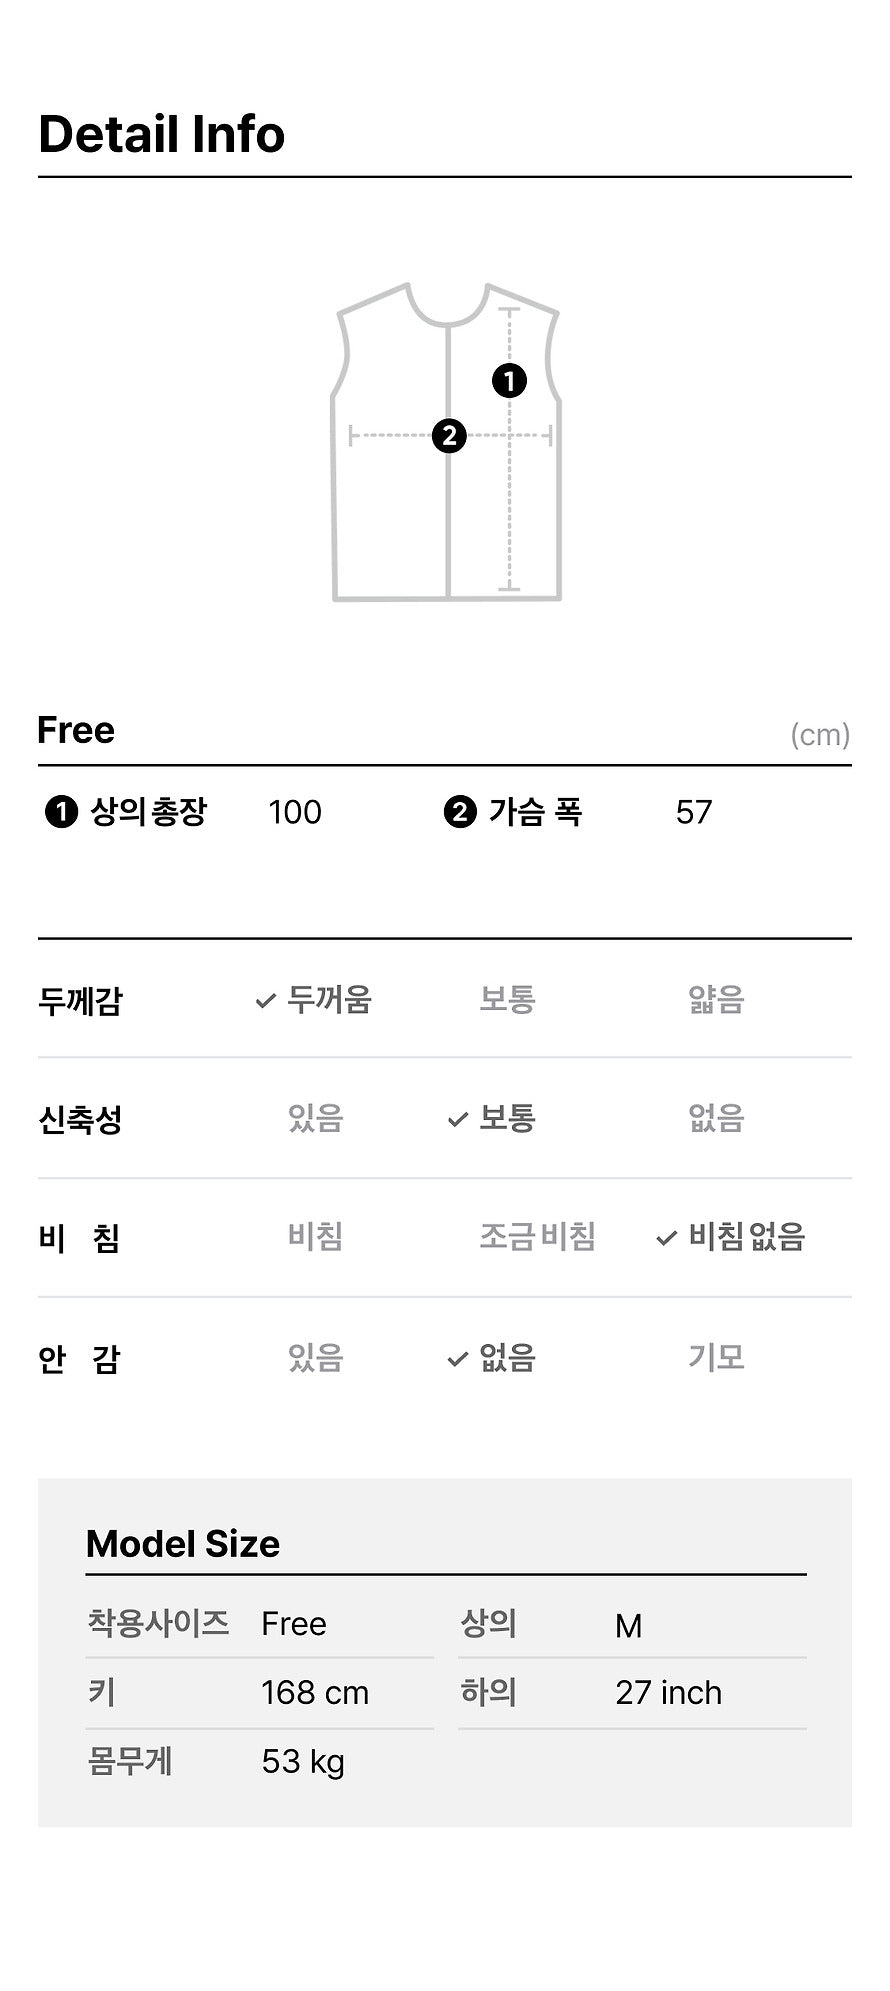Click the checkmark next to 보통 in 신축성 row
Screen dimensions: 890x1991
(x=458, y=1119)
